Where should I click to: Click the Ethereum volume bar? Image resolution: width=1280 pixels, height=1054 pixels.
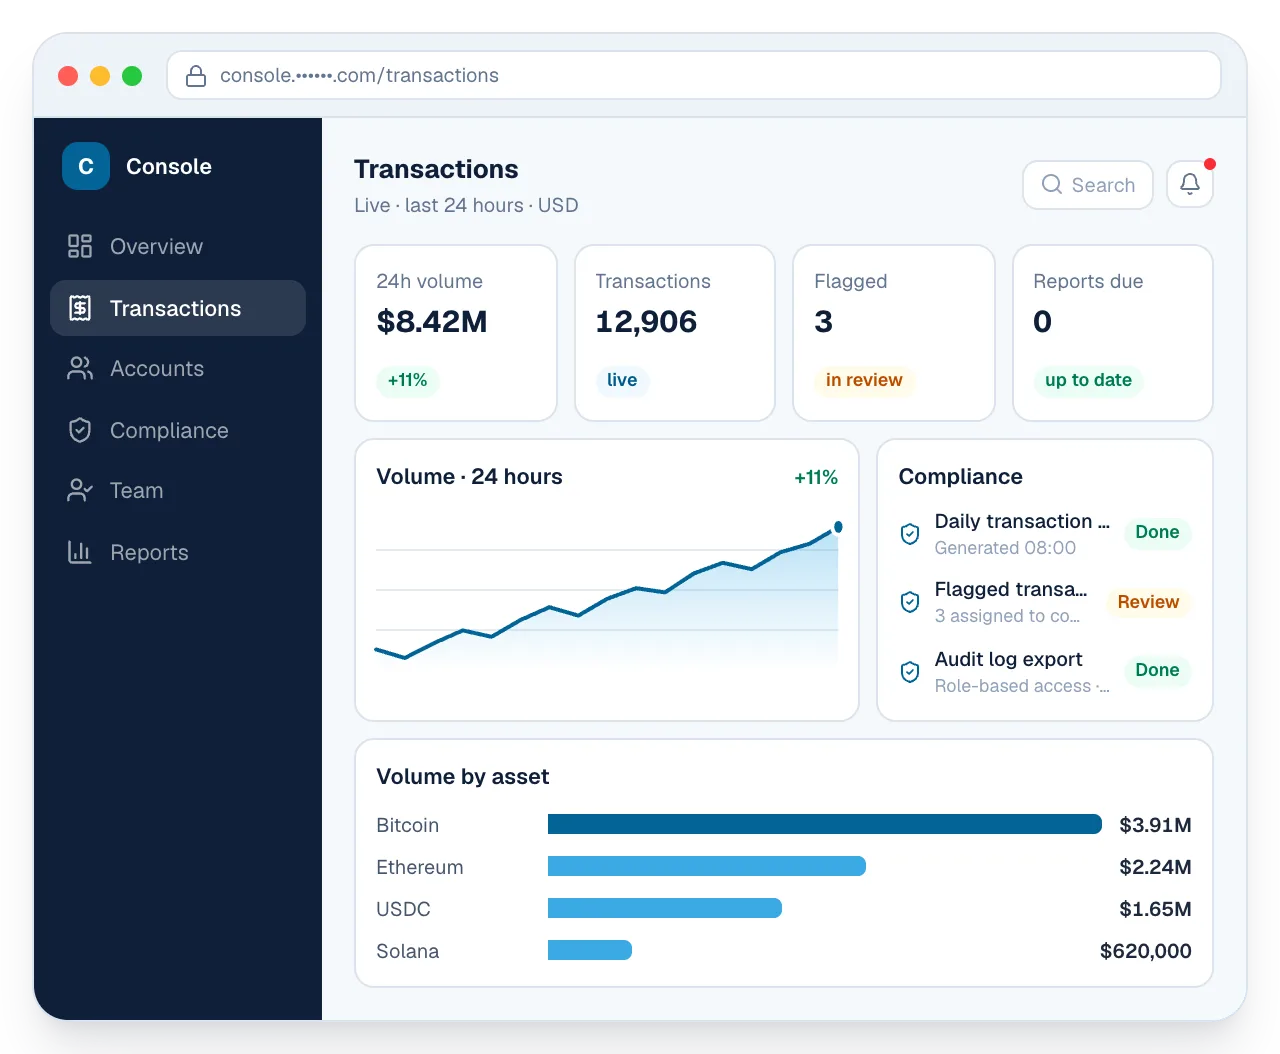(707, 866)
